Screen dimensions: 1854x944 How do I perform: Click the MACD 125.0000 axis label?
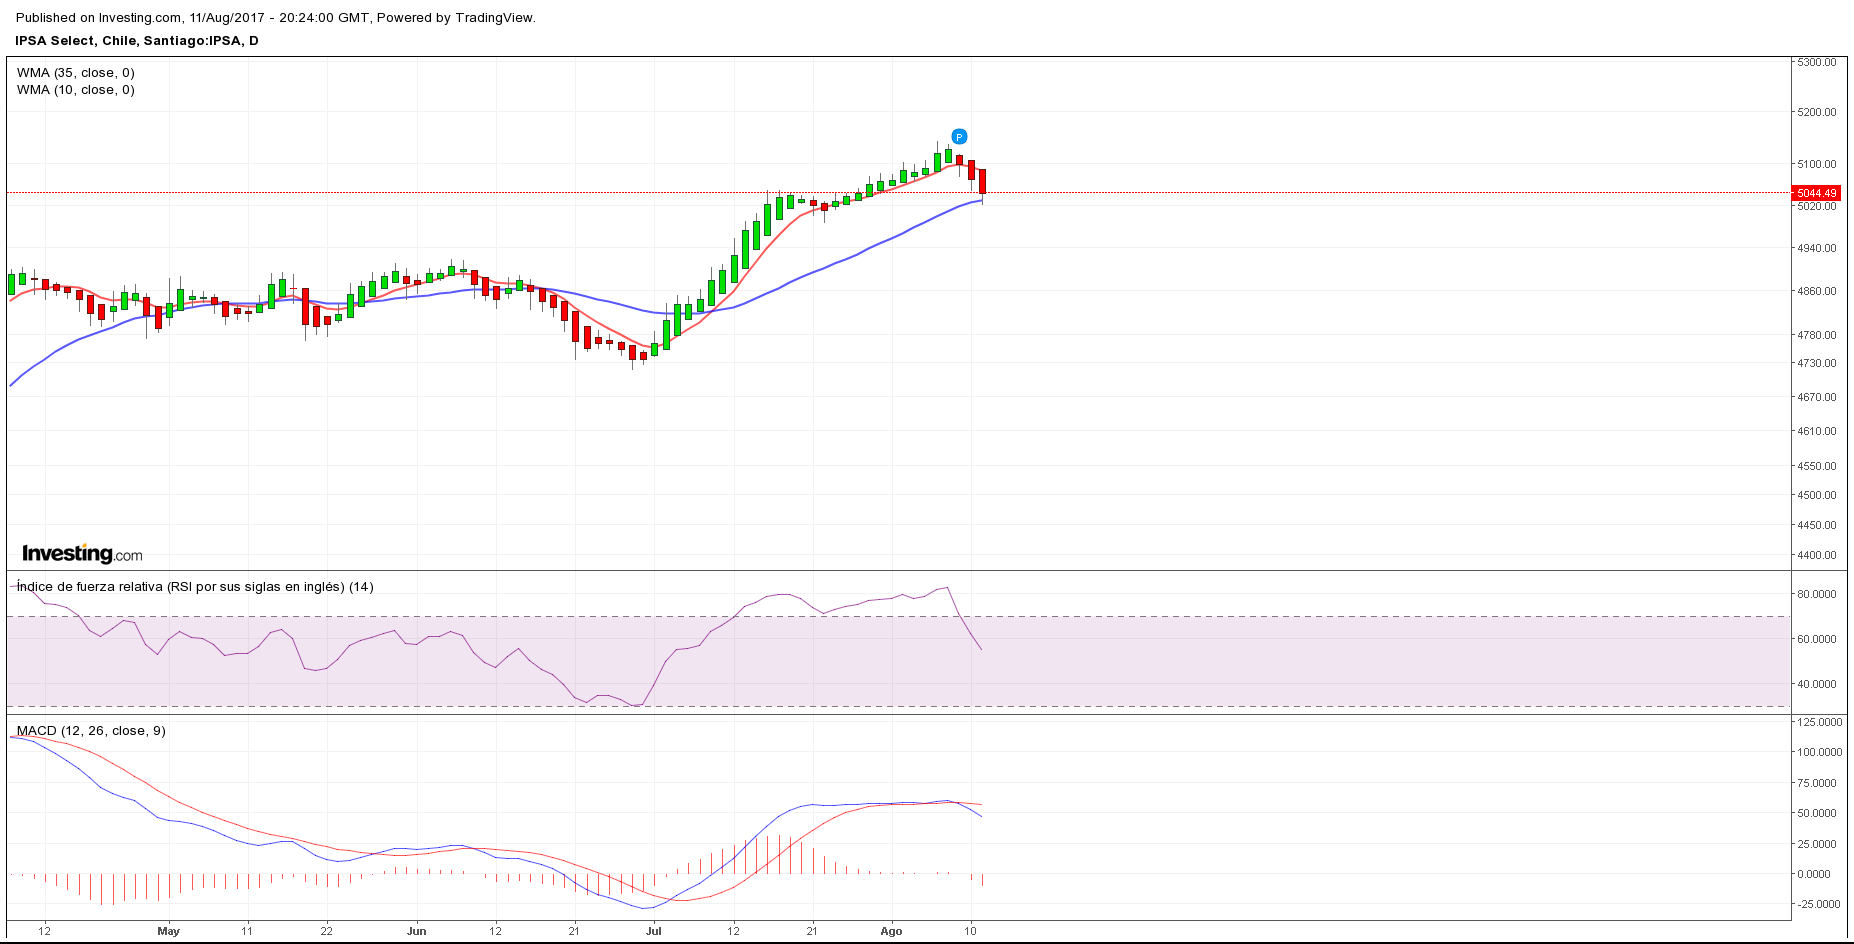pyautogui.click(x=1820, y=722)
